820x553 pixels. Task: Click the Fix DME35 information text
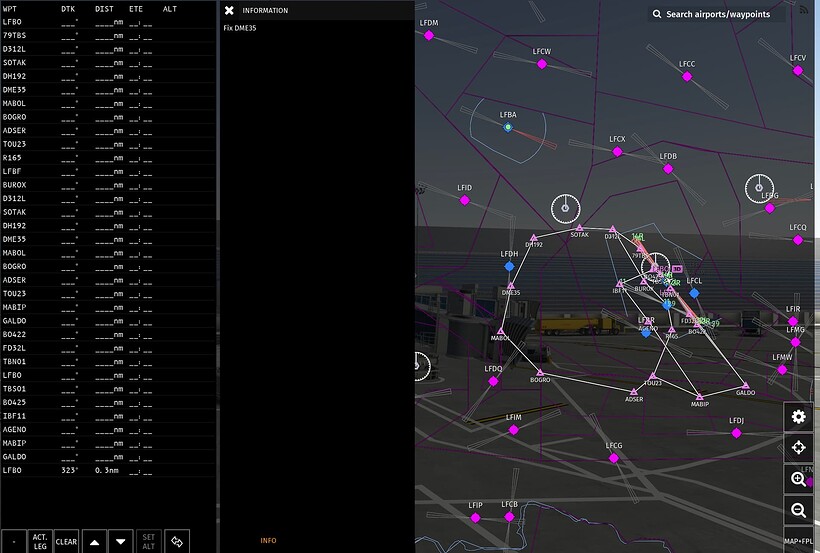coord(240,28)
